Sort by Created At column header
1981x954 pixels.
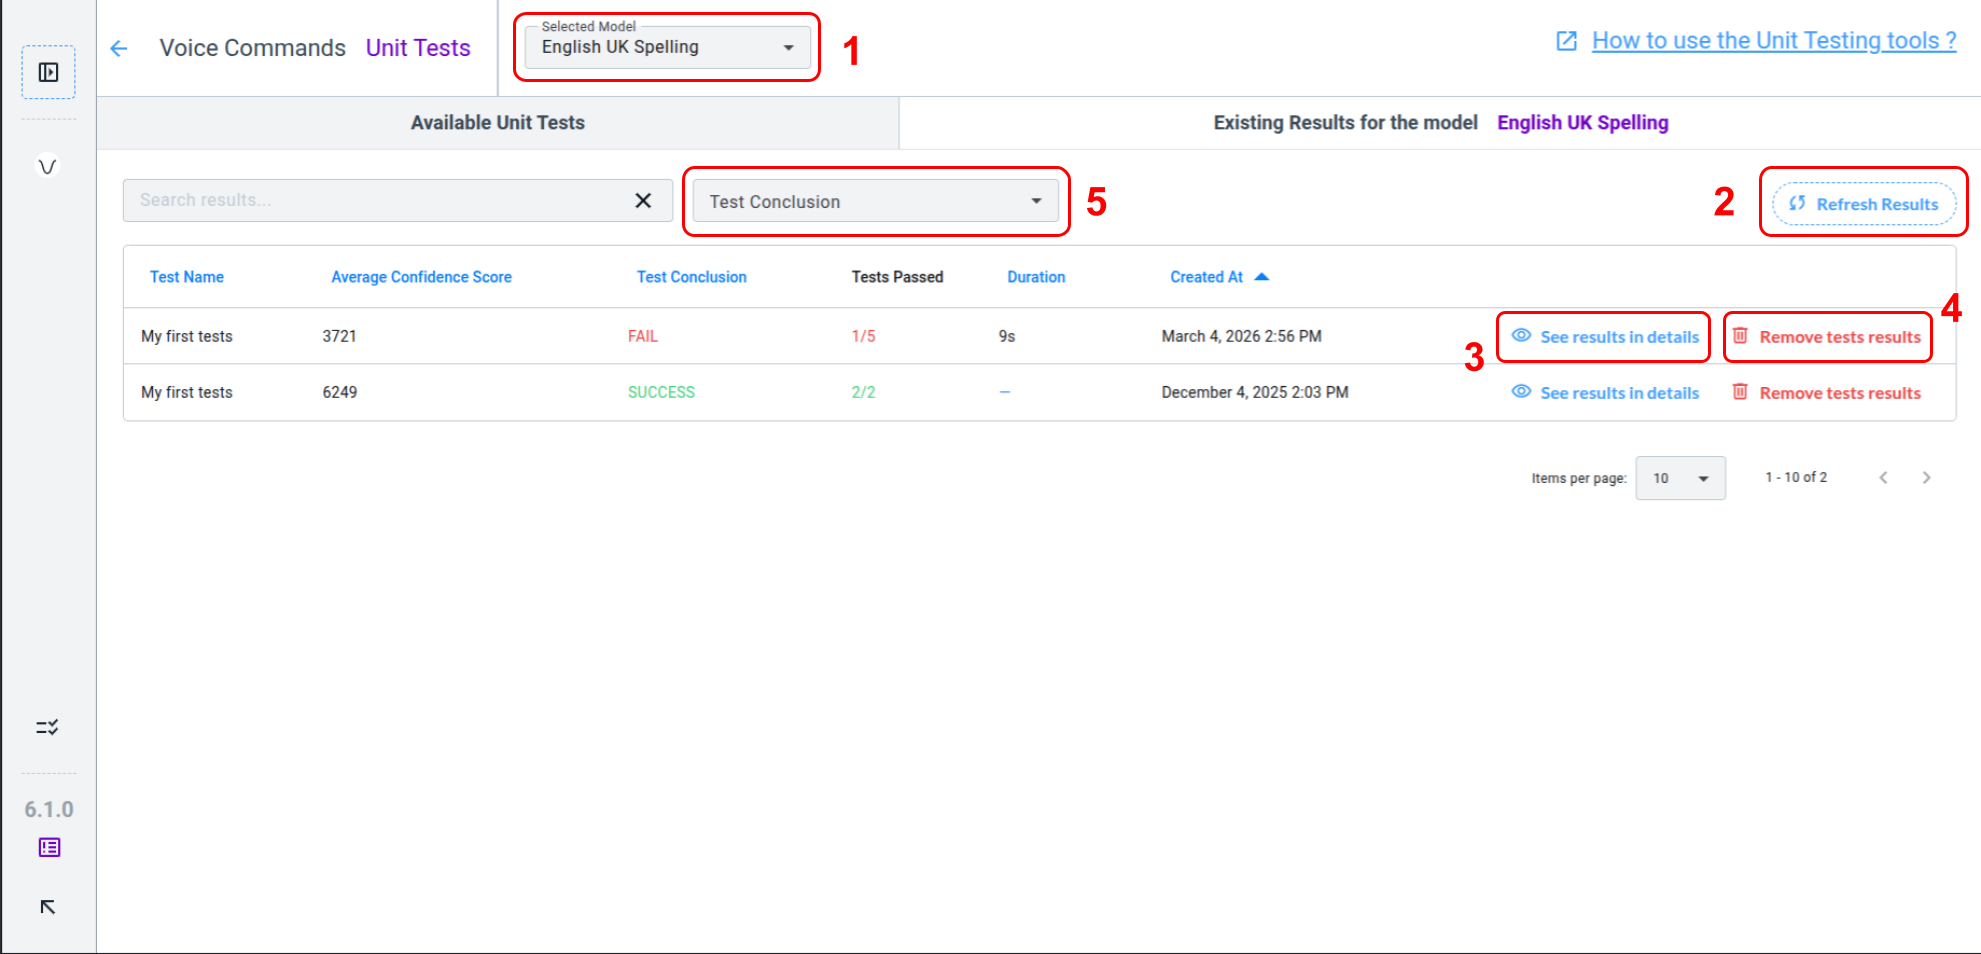coord(1207,277)
